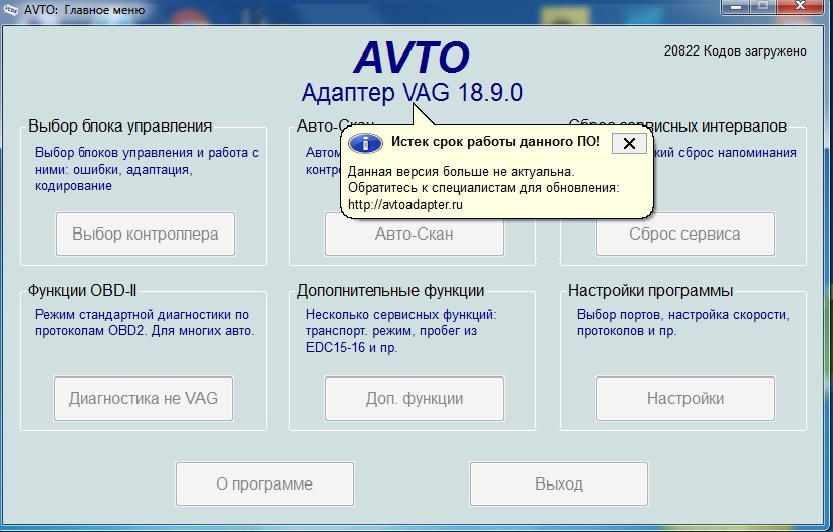Show the О программе dialog
833x532 pixels.
click(265, 484)
